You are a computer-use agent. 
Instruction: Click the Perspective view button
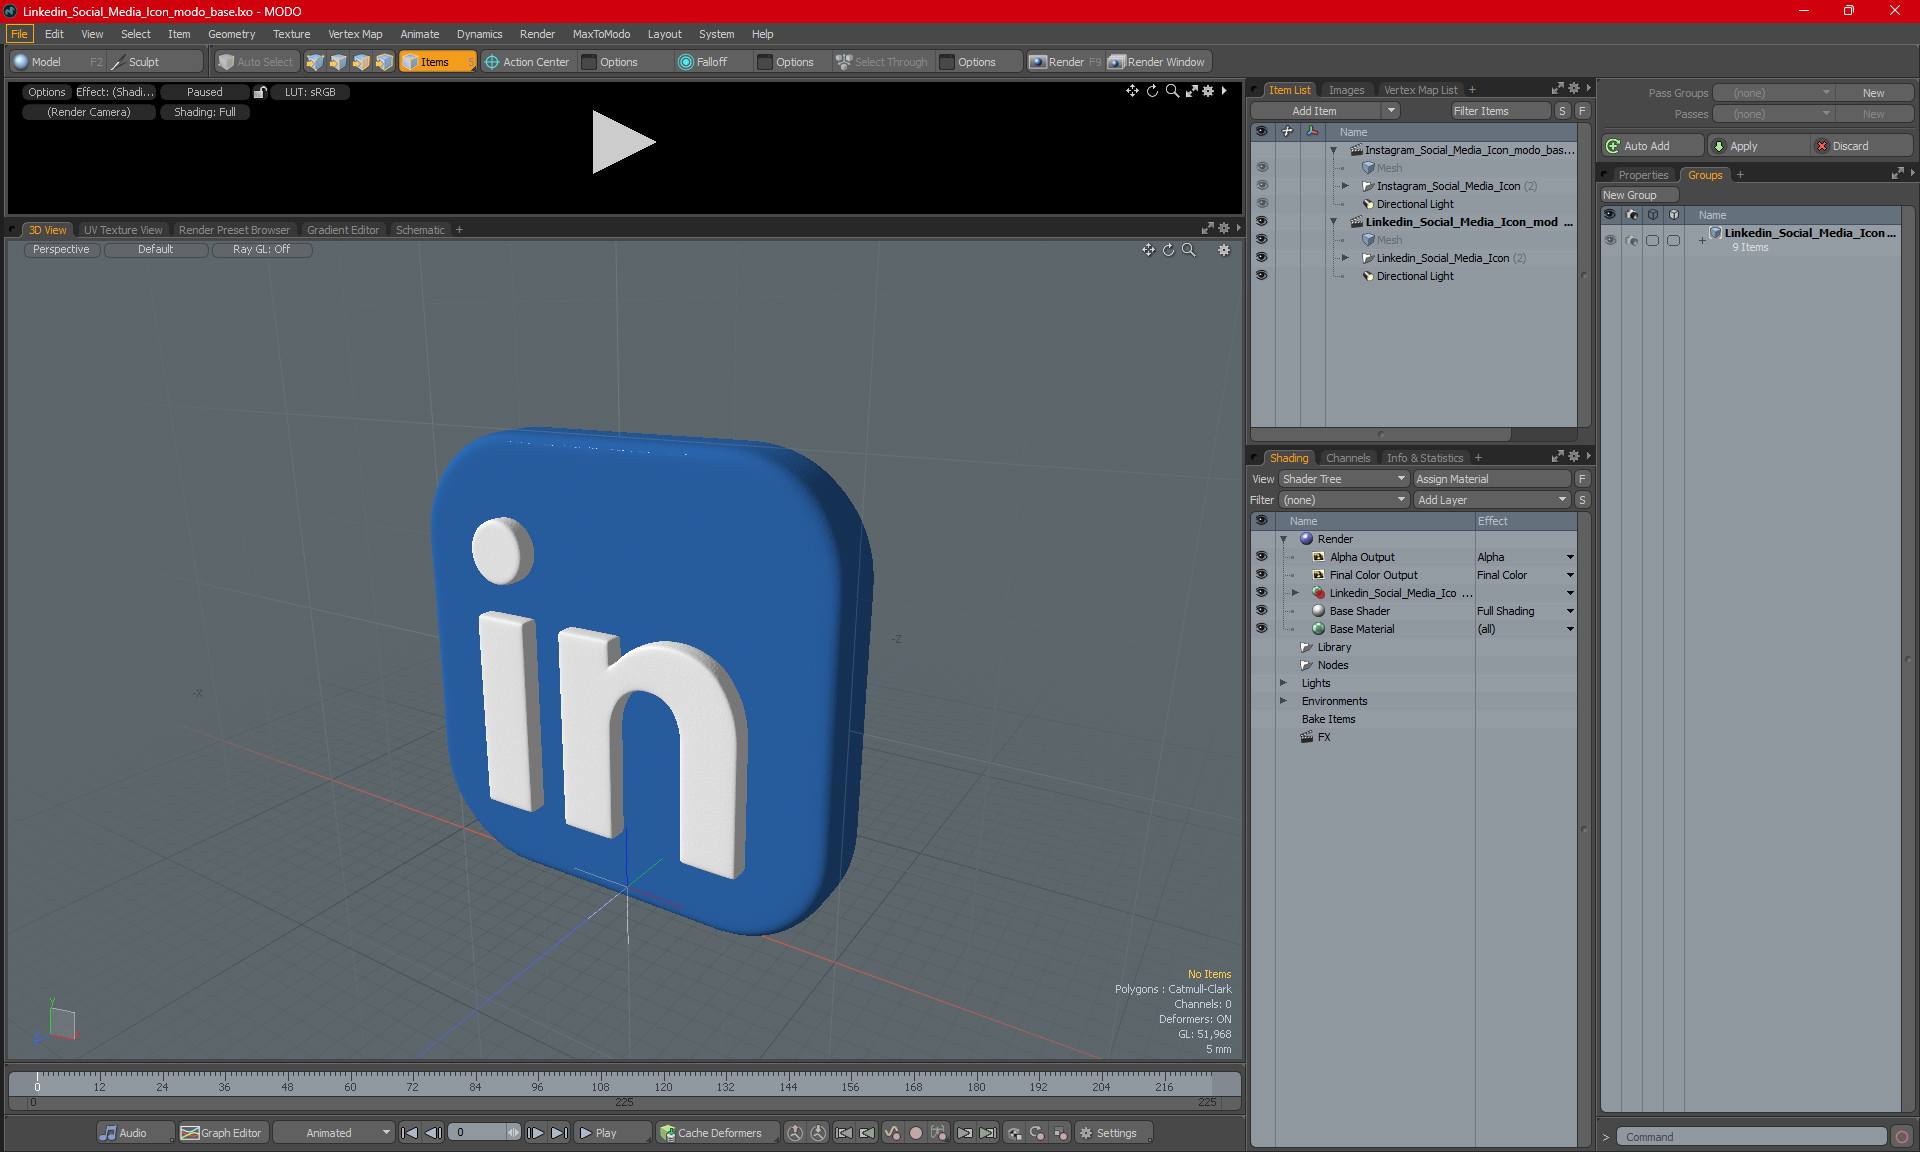[61, 250]
